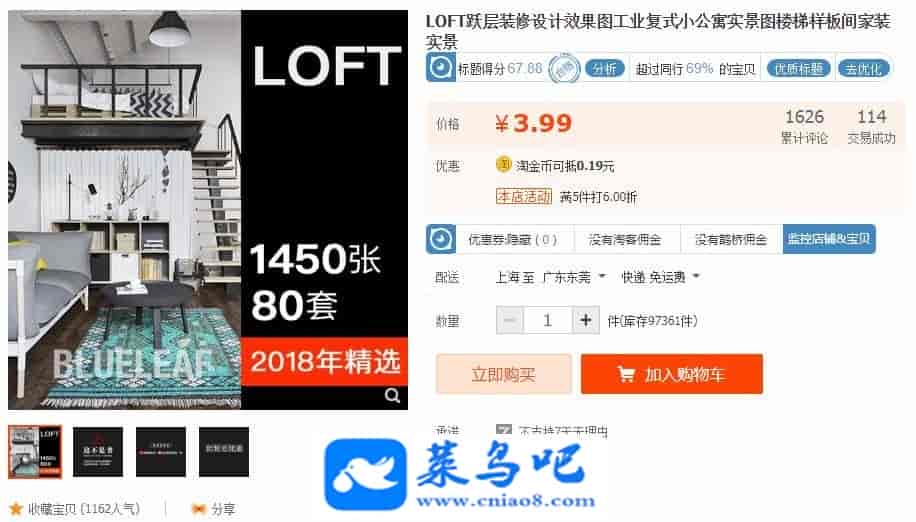Click the round stamp icon next to score
Viewport: 916px width, 522px height.
click(x=564, y=69)
